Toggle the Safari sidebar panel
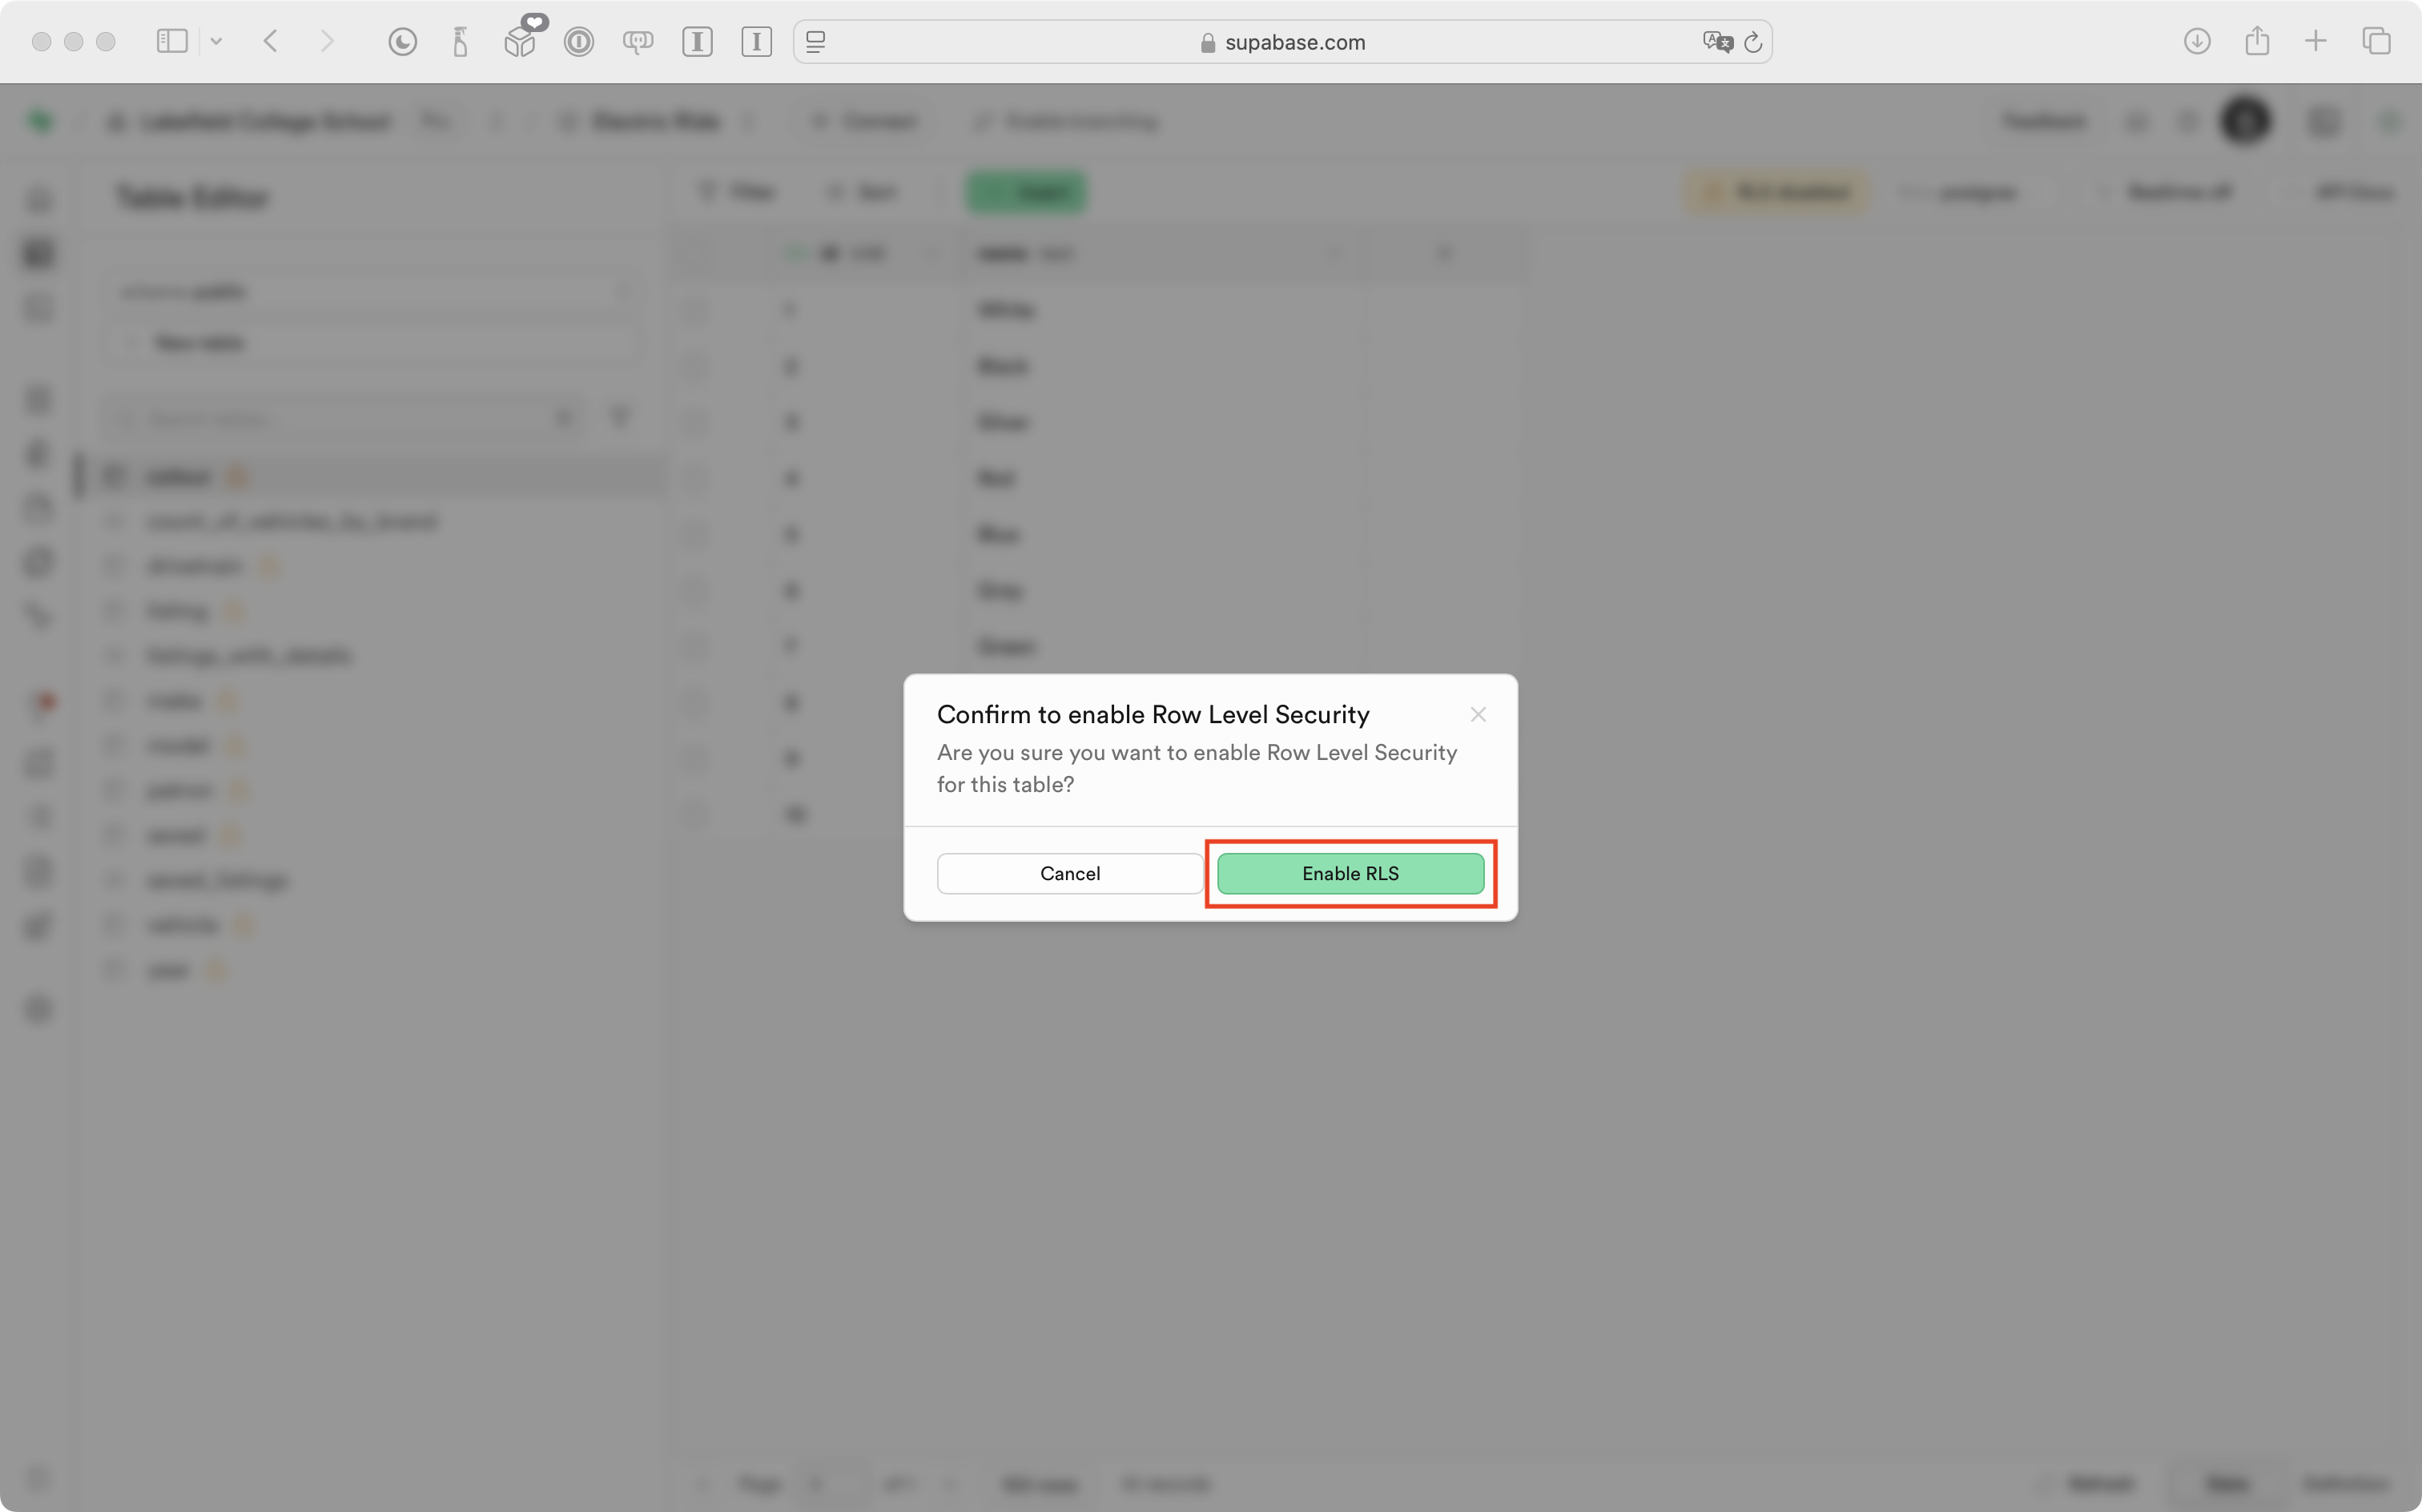Screen dimensions: 2422x1512 [172, 41]
